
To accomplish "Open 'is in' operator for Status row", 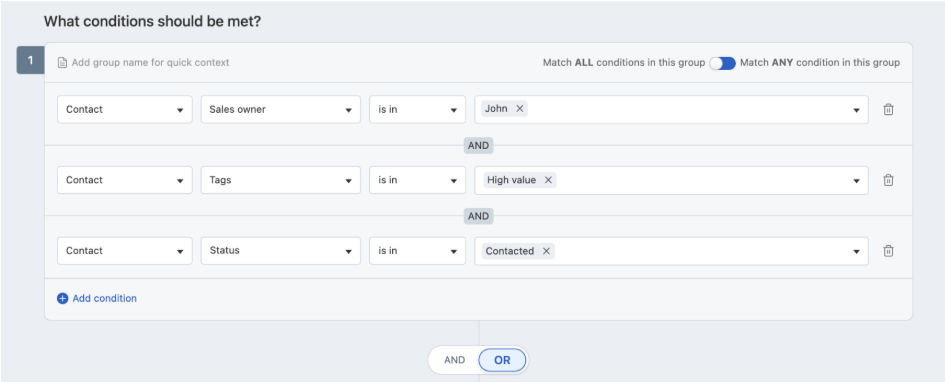I will [x=418, y=251].
